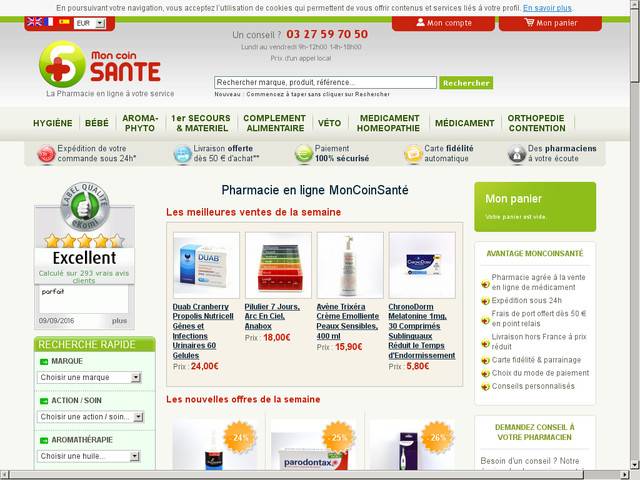Open the AROMA-PHYTO menu
Screen dimensions: 640x480
[140, 123]
